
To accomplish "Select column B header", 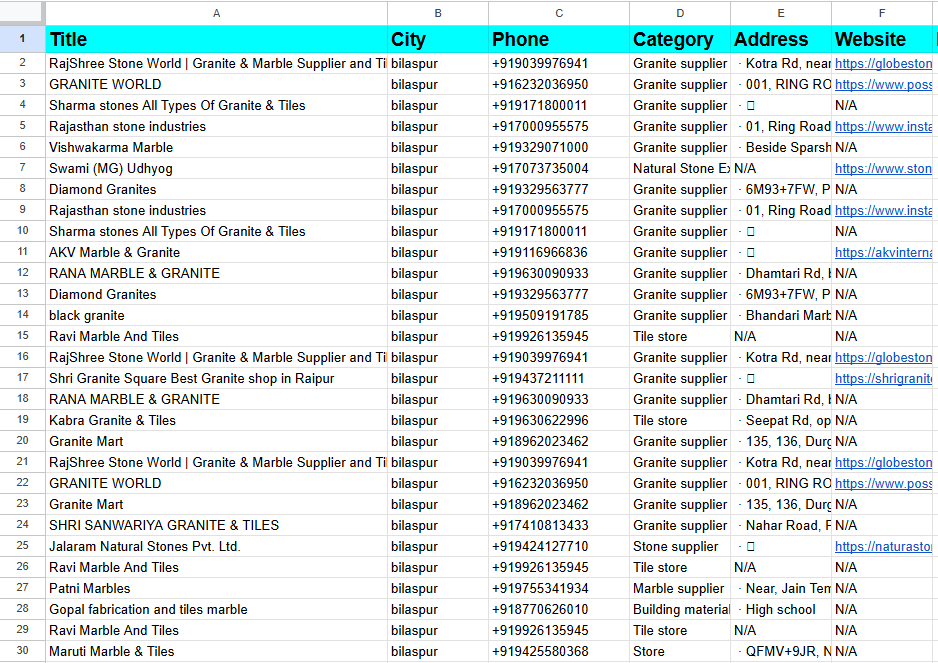I will tap(438, 13).
